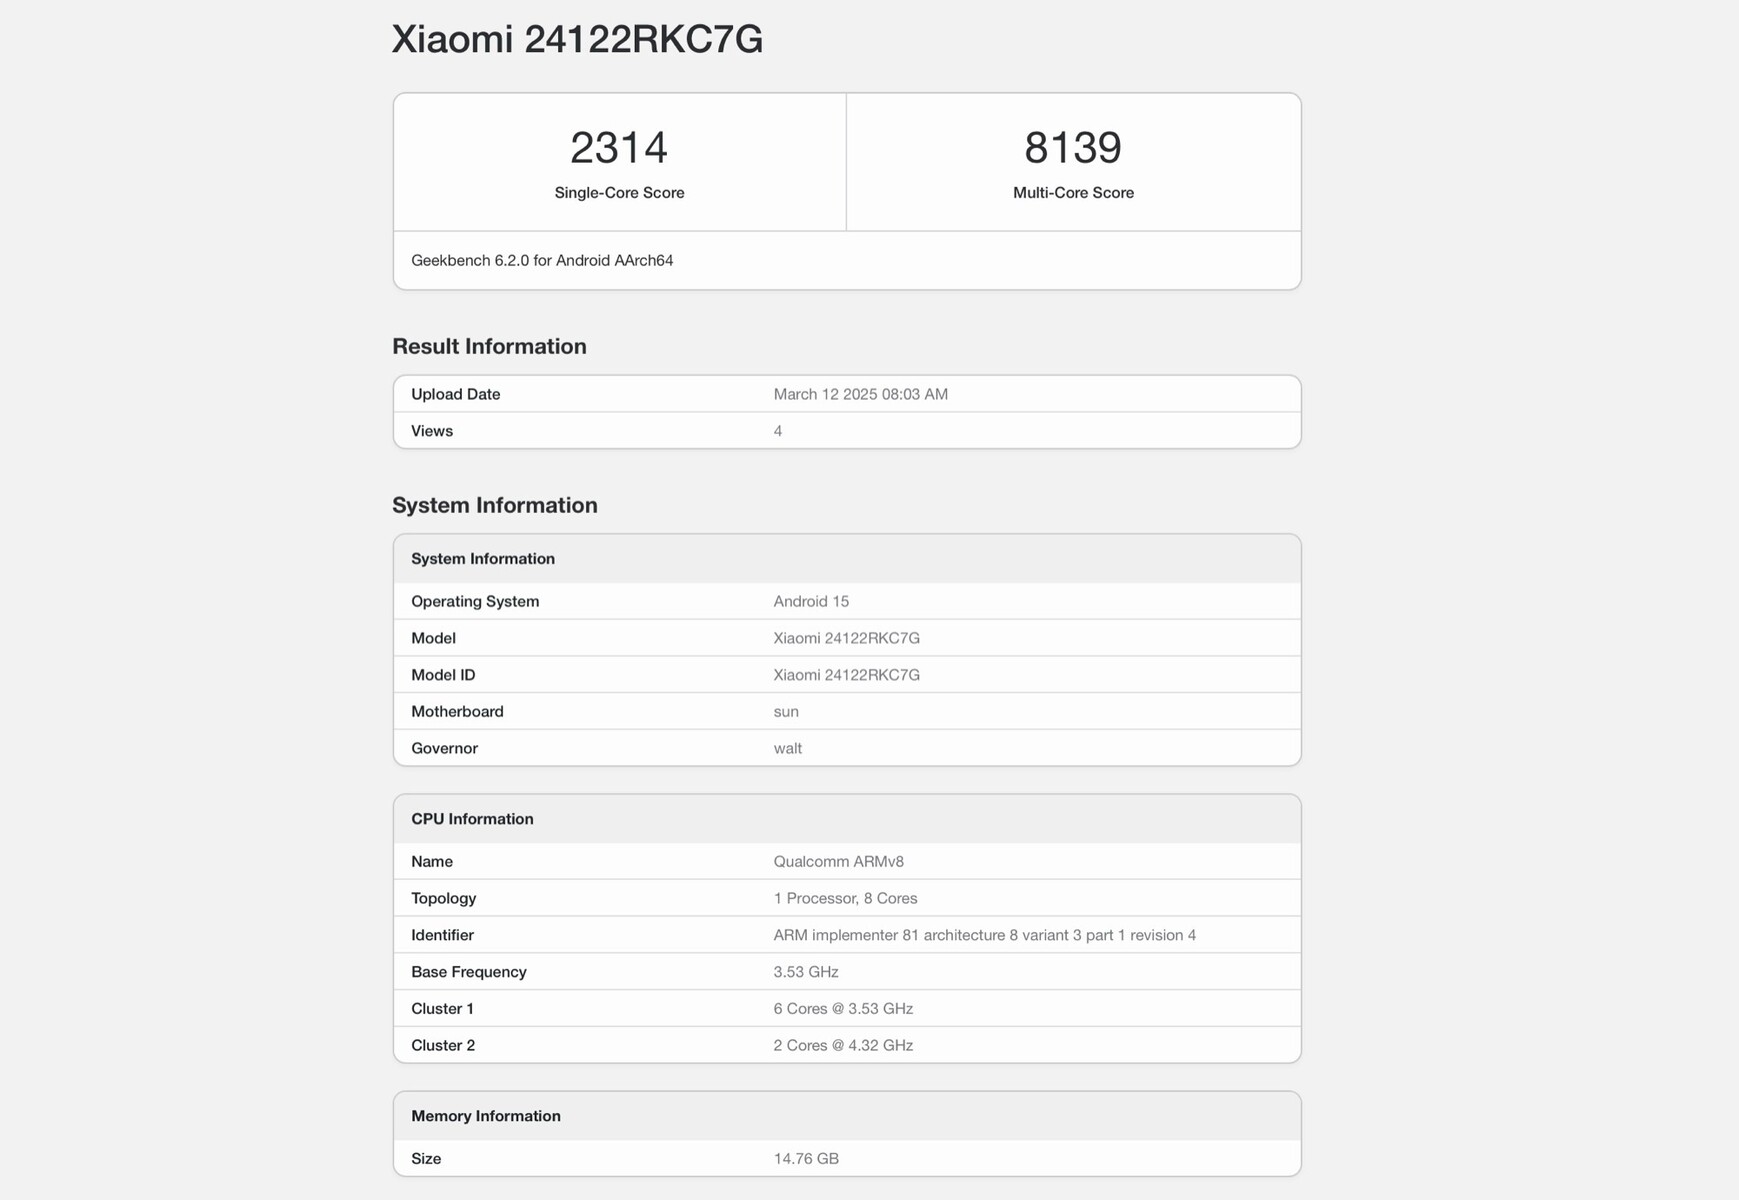This screenshot has height=1200, width=1739.
Task: Select the "2 Cores @ 4.32 GHz" value
Action: coord(843,1046)
